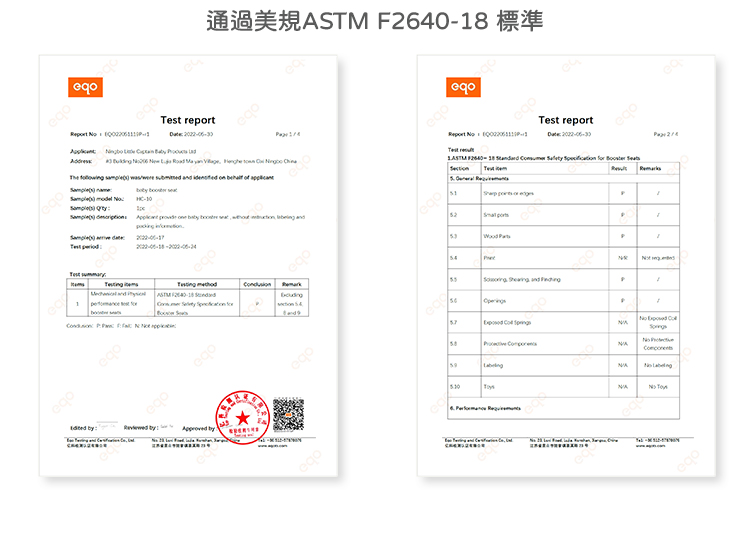Click the 'Not requested' remark for Paint

pyautogui.click(x=657, y=258)
